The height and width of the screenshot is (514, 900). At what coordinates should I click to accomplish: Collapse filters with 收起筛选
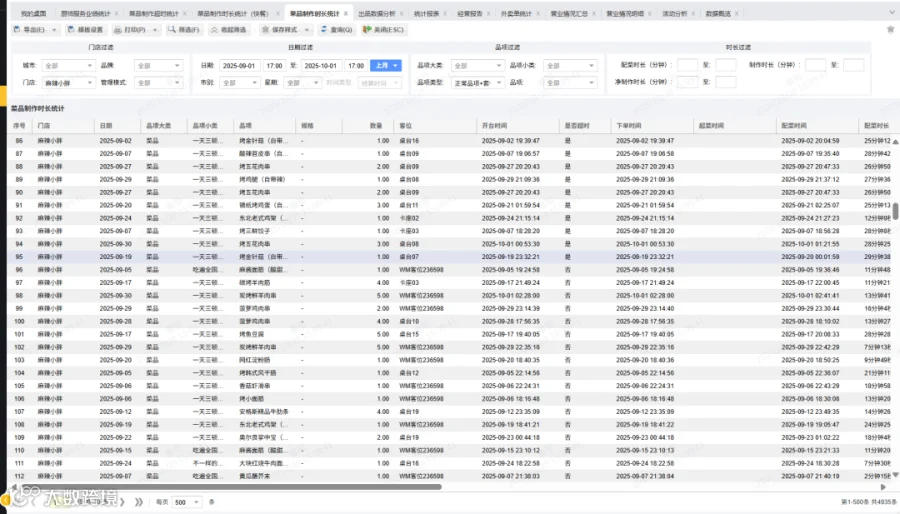coord(228,29)
